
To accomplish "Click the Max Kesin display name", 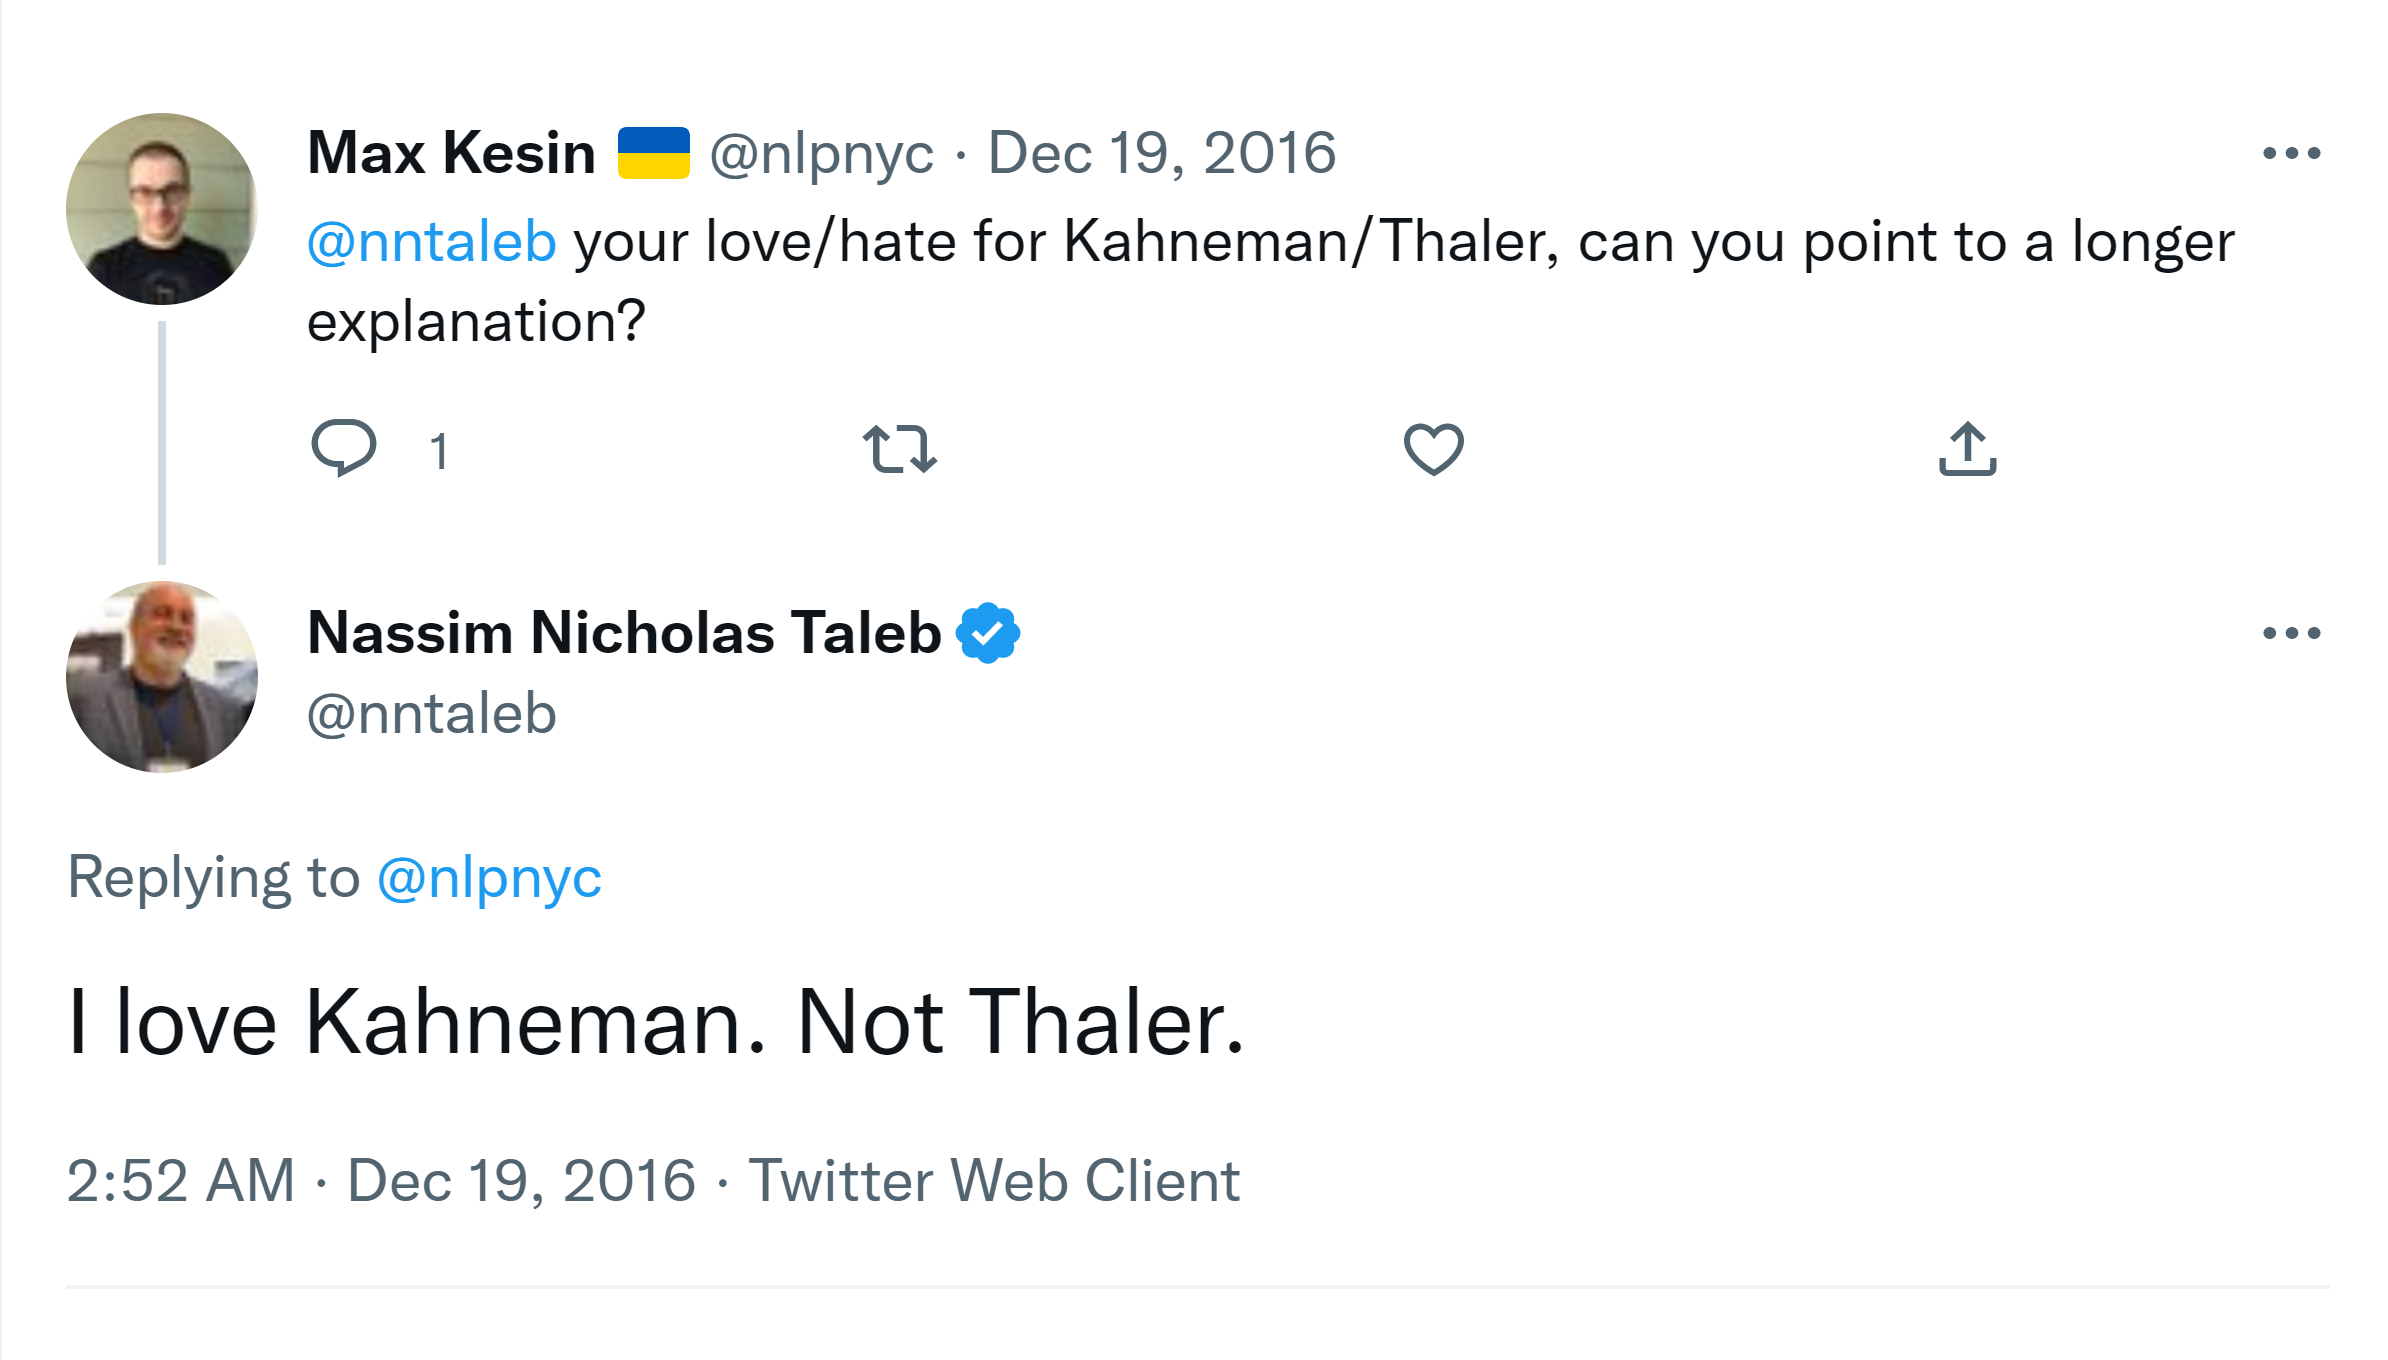I will (451, 153).
